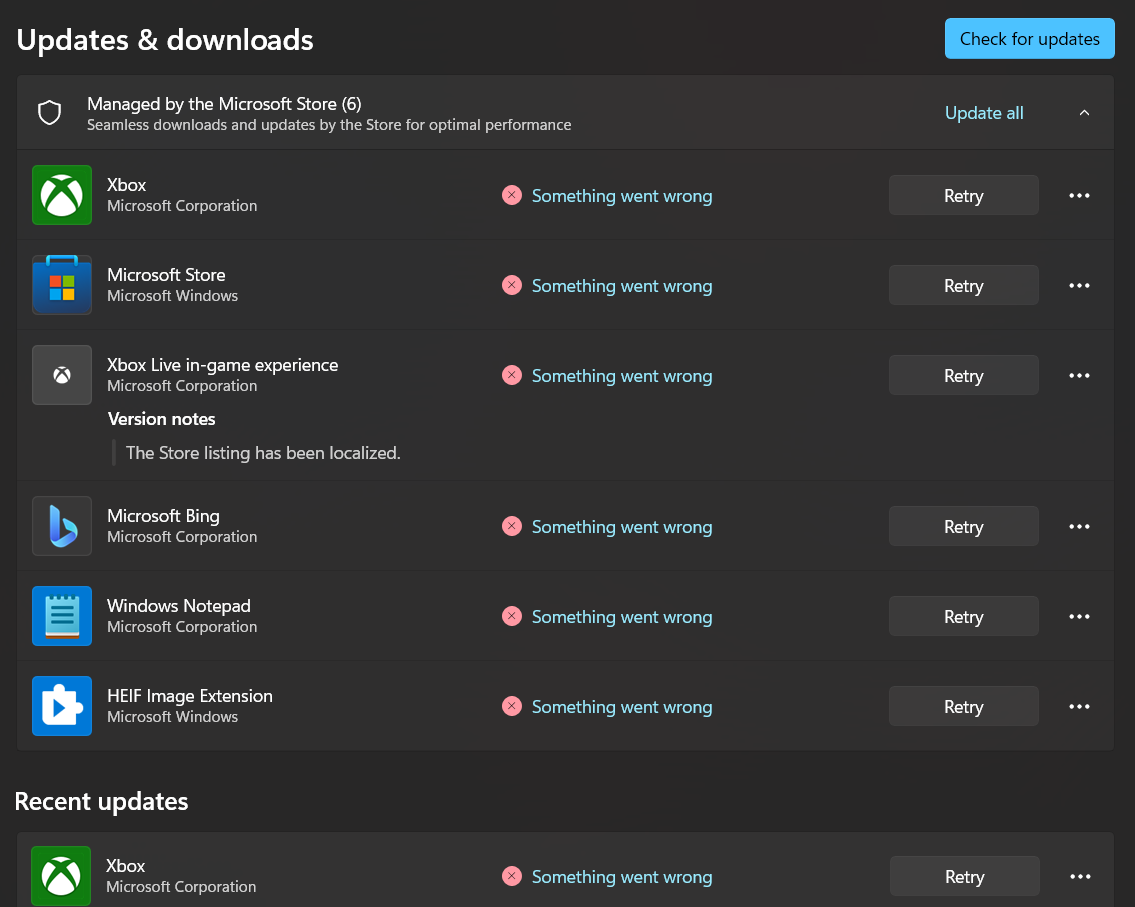Viewport: 1135px width, 907px height.
Task: Click the Recent updates heading
Action: click(x=101, y=801)
